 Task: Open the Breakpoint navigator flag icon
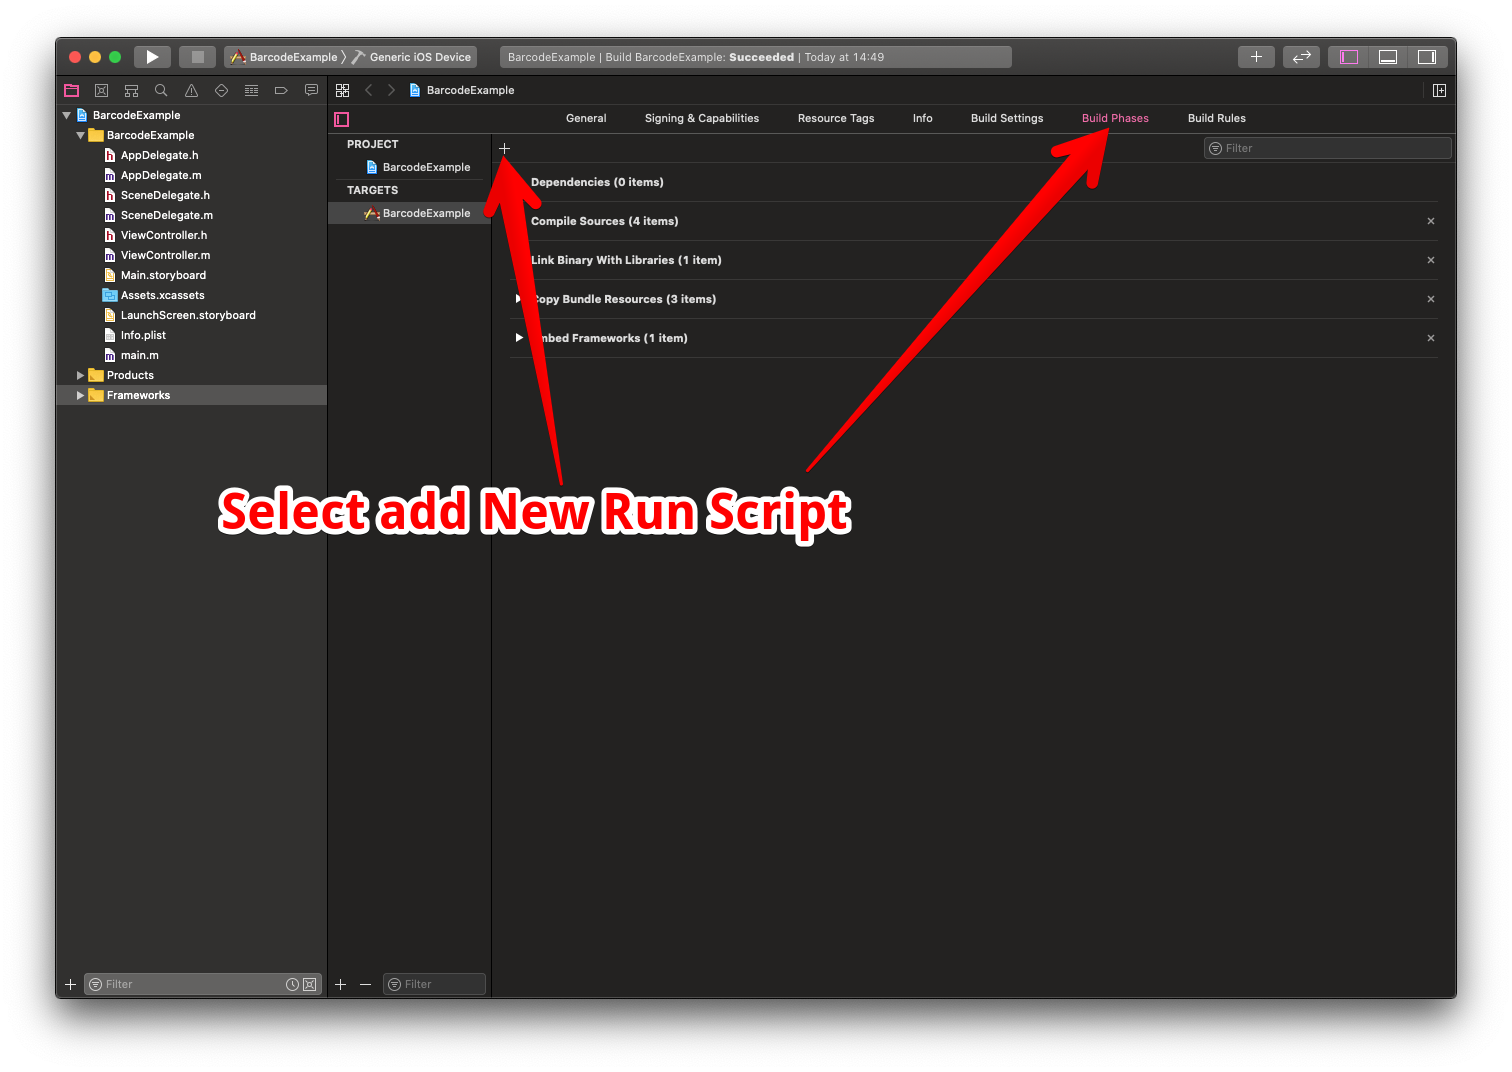pyautogui.click(x=281, y=90)
